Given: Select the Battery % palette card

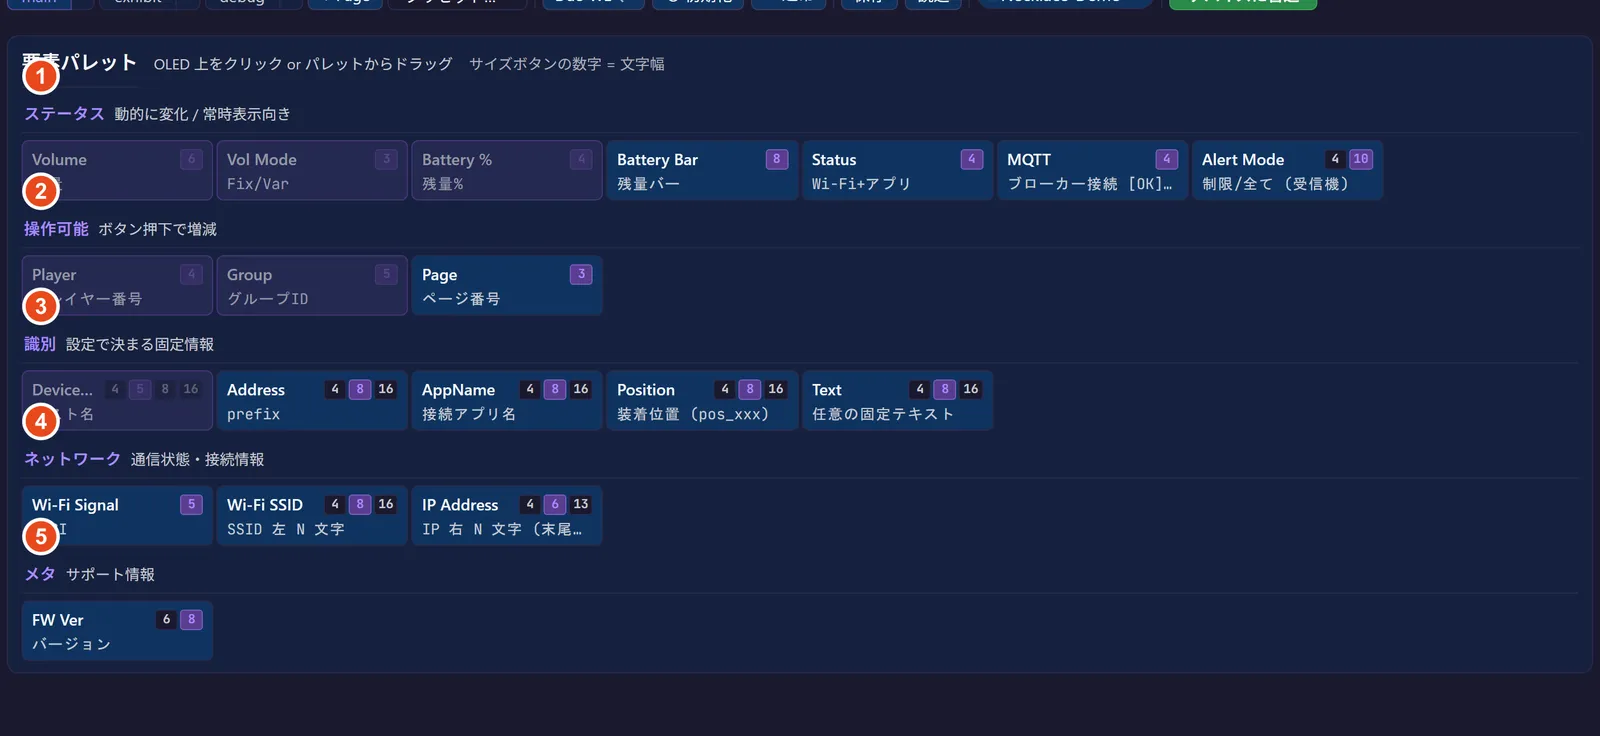Looking at the screenshot, I should pyautogui.click(x=507, y=170).
